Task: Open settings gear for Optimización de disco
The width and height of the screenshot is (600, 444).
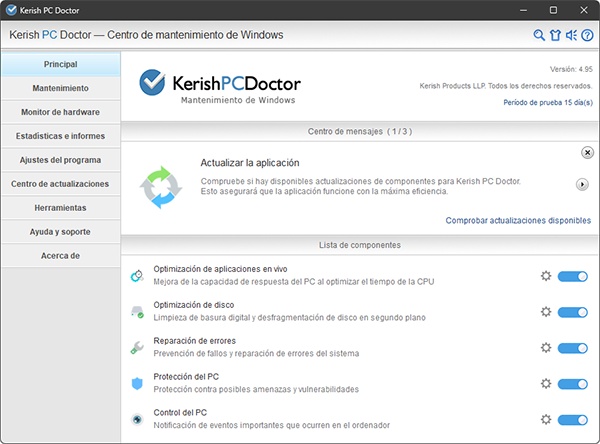Action: [x=546, y=312]
